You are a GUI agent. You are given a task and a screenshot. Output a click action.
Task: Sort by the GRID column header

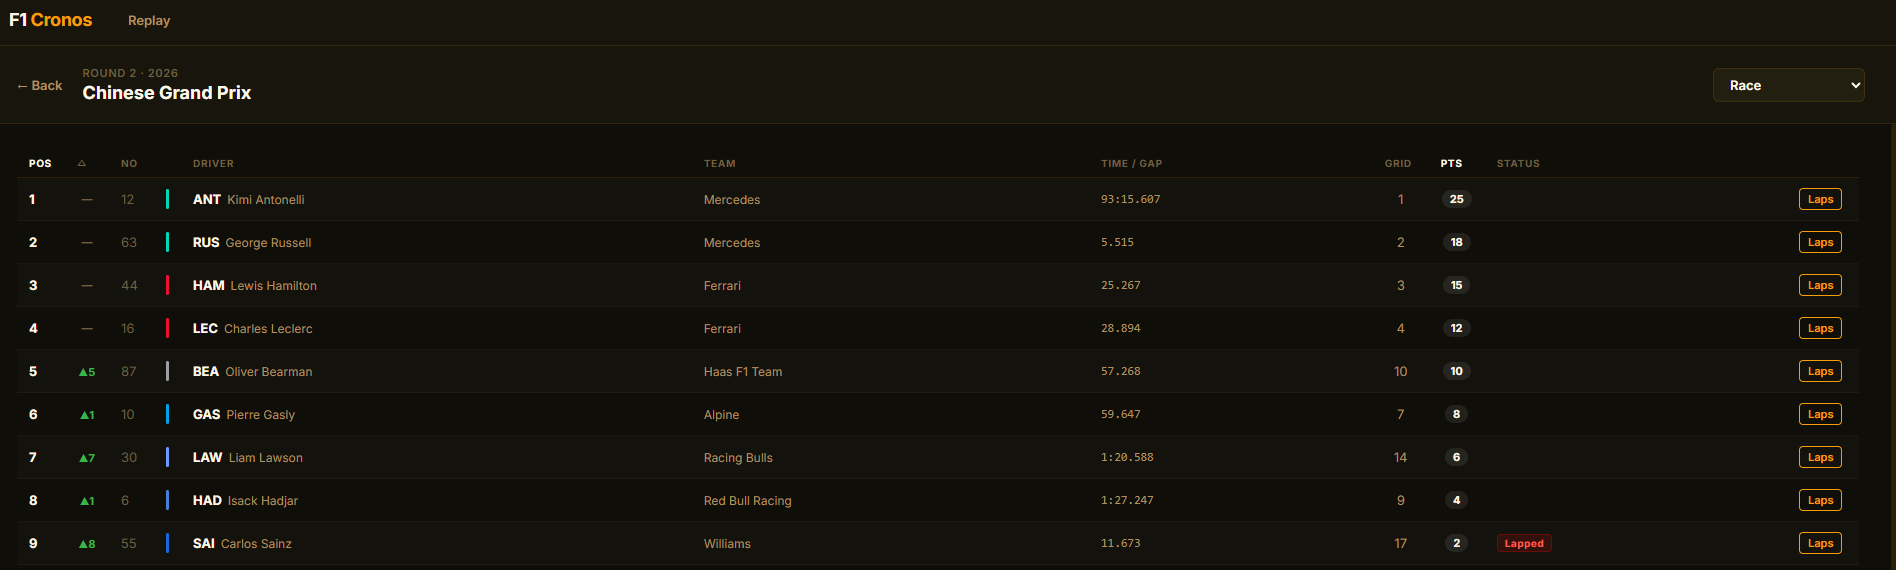[x=1398, y=163]
